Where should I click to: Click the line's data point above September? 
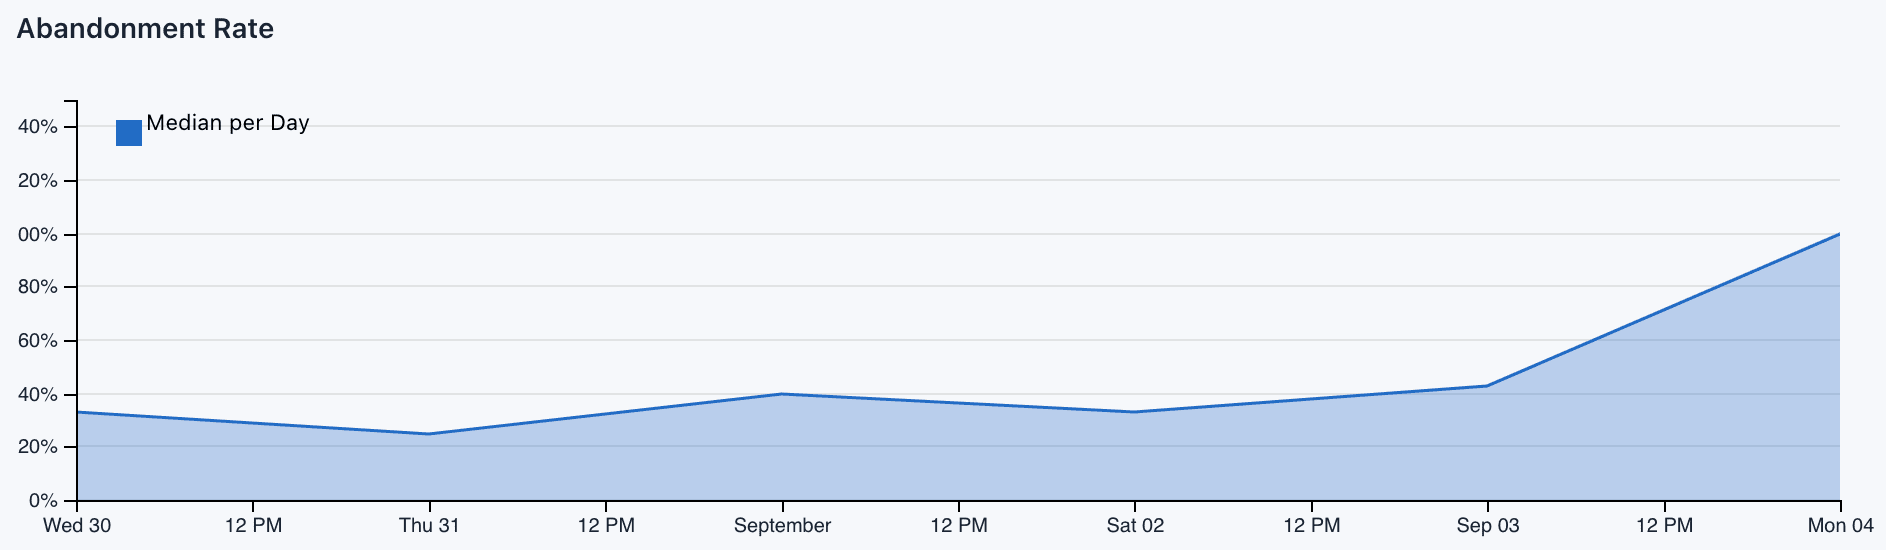782,394
